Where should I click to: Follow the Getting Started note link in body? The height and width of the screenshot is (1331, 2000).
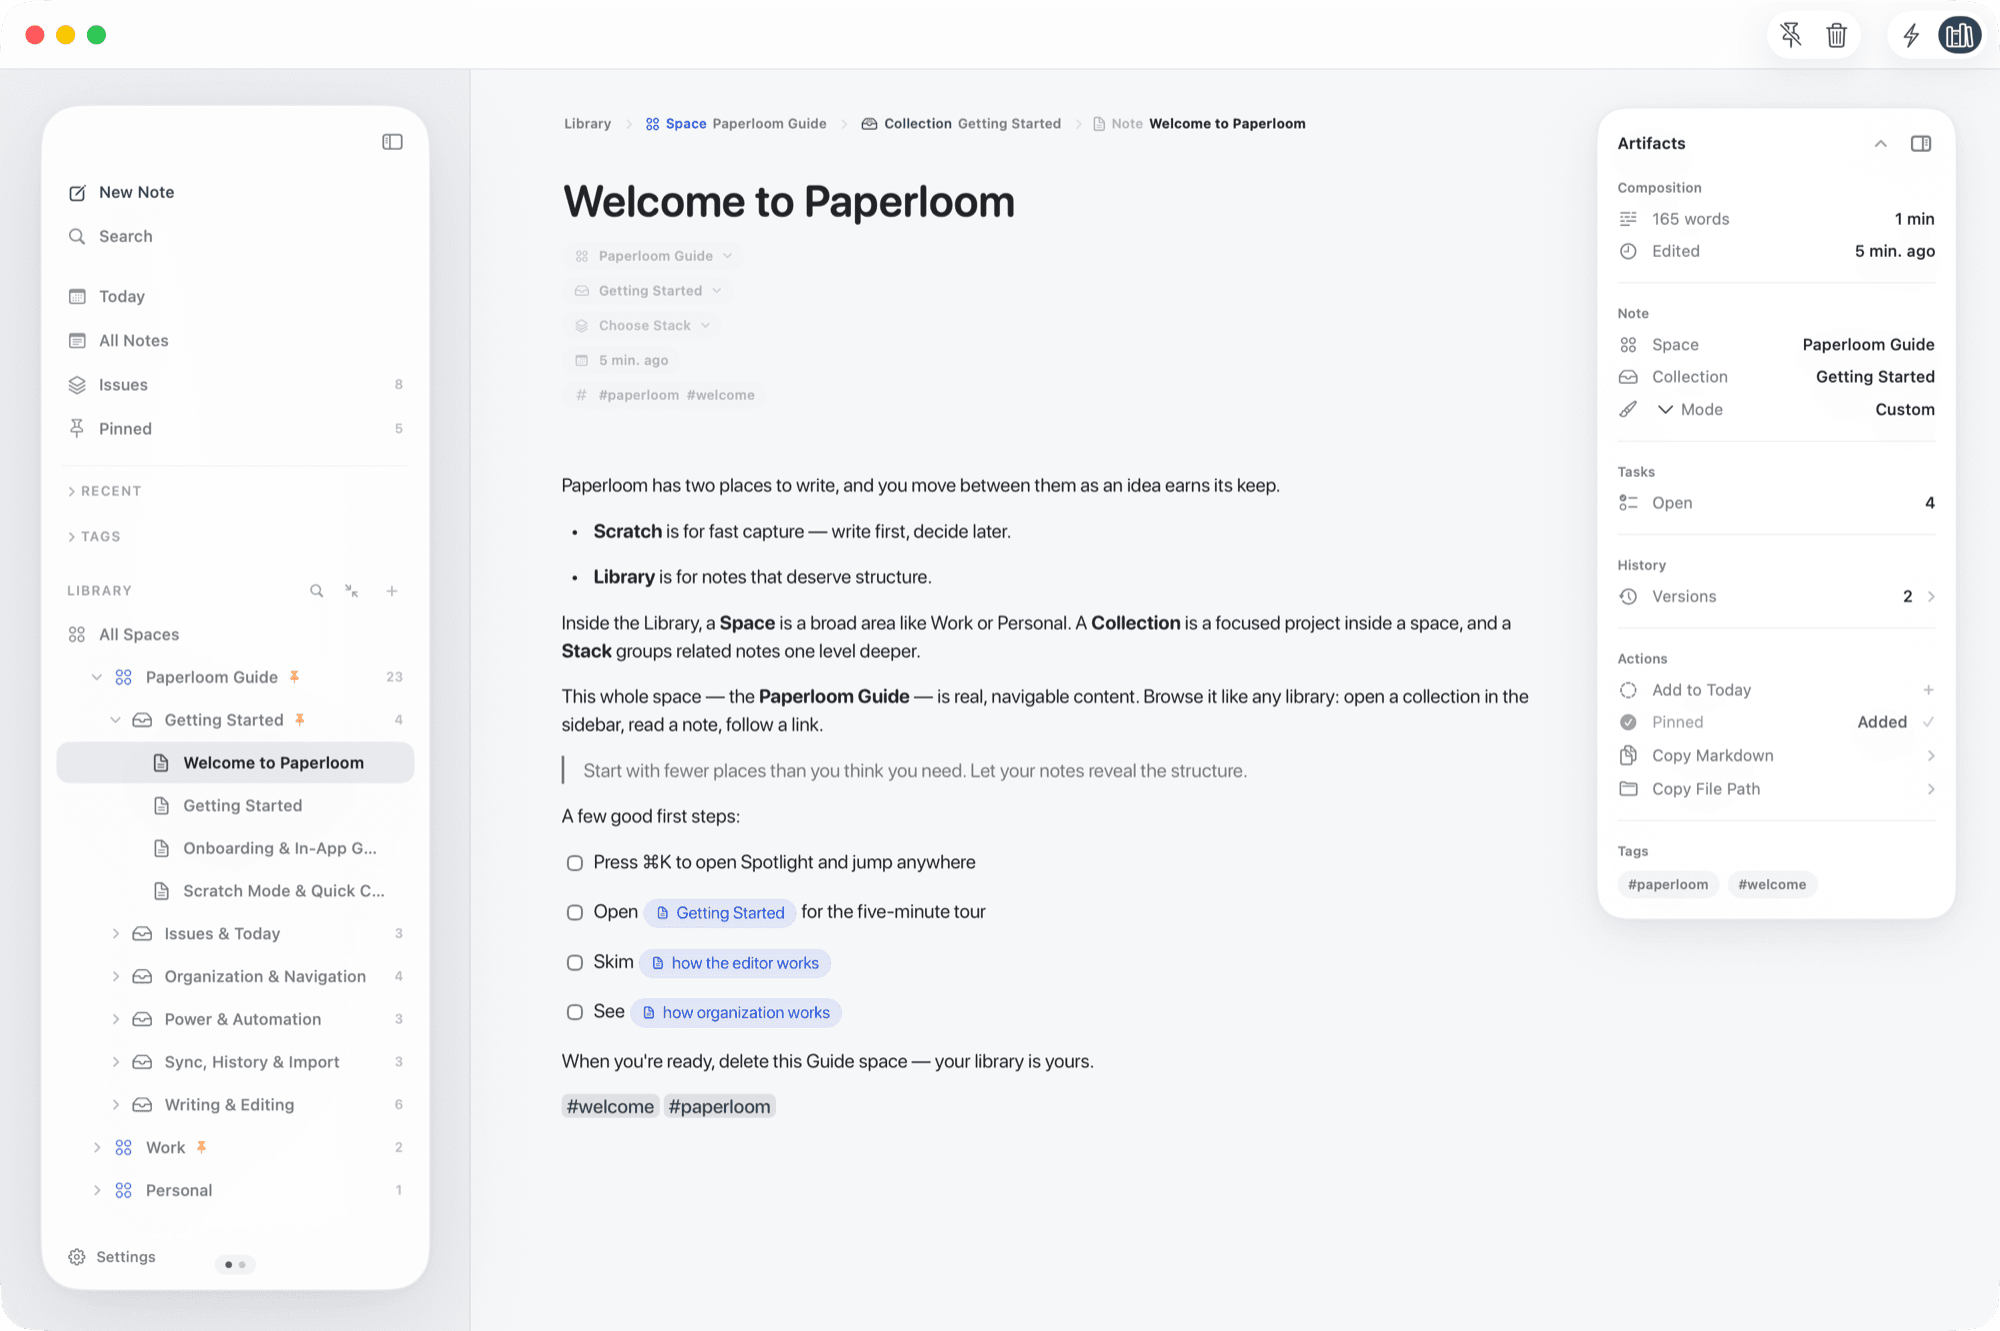[x=720, y=913]
